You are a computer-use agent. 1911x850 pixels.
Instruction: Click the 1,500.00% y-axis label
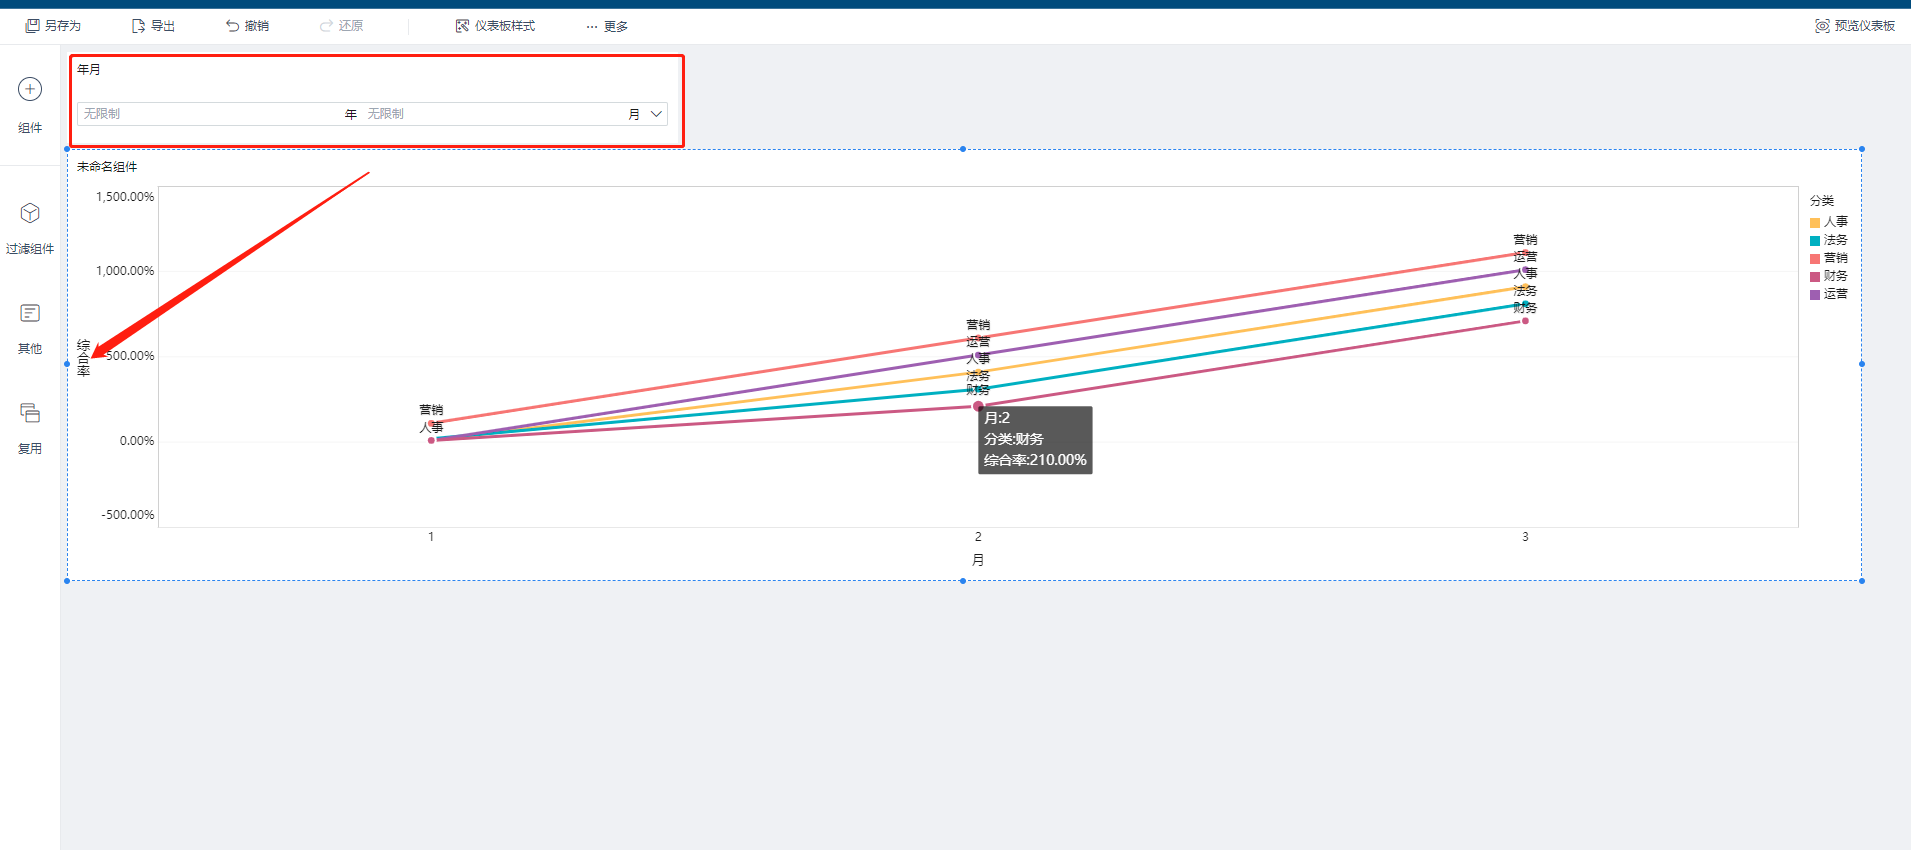pos(125,197)
